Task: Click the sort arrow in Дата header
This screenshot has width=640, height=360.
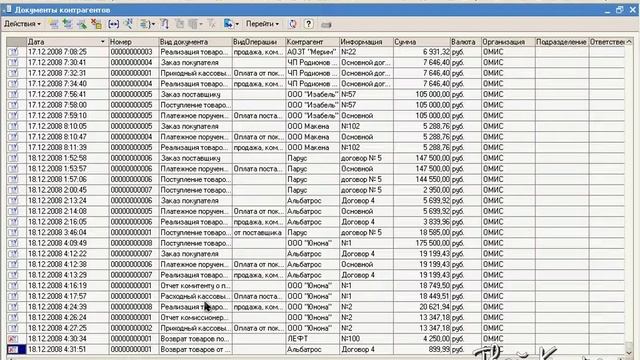Action: tap(102, 42)
